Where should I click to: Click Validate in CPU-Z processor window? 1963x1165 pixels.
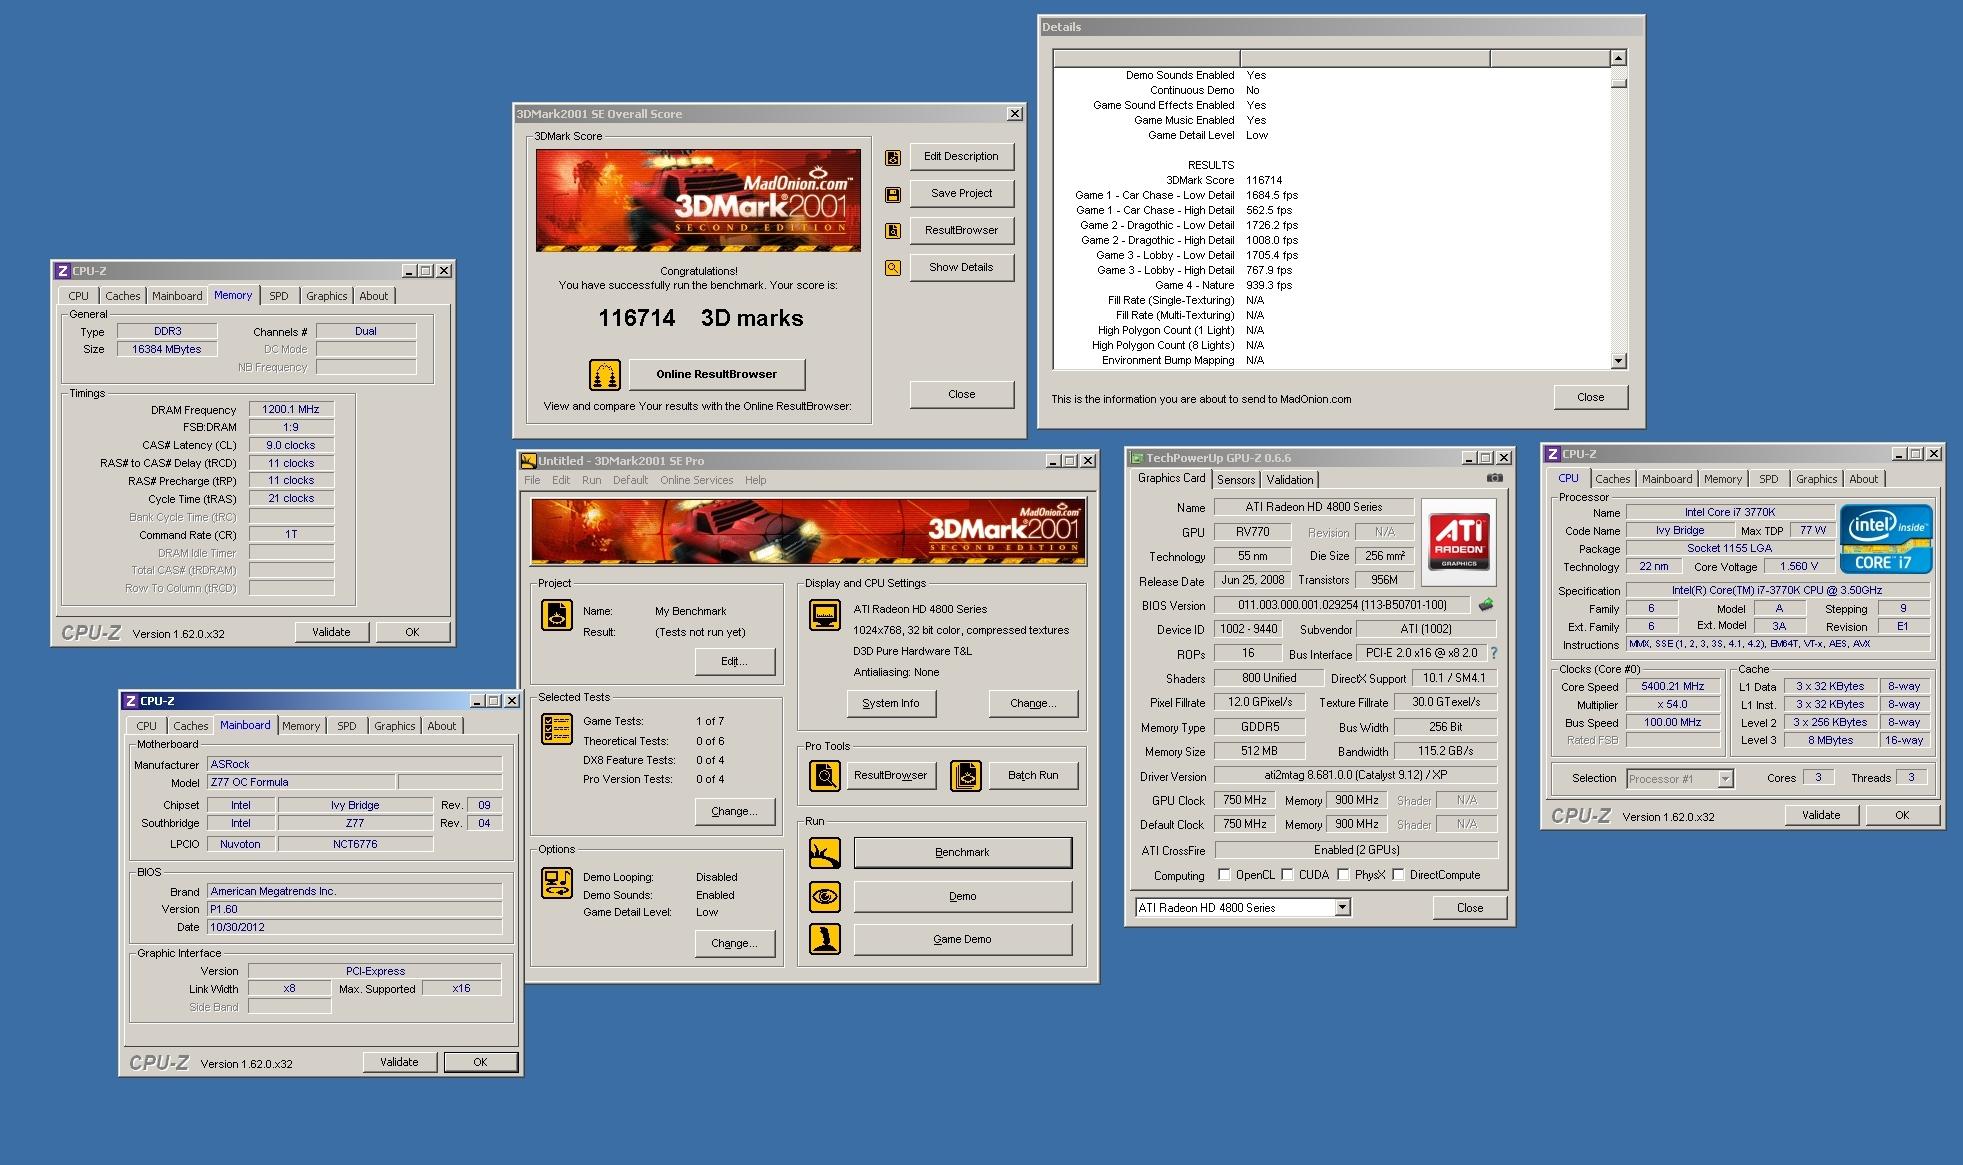1821,816
